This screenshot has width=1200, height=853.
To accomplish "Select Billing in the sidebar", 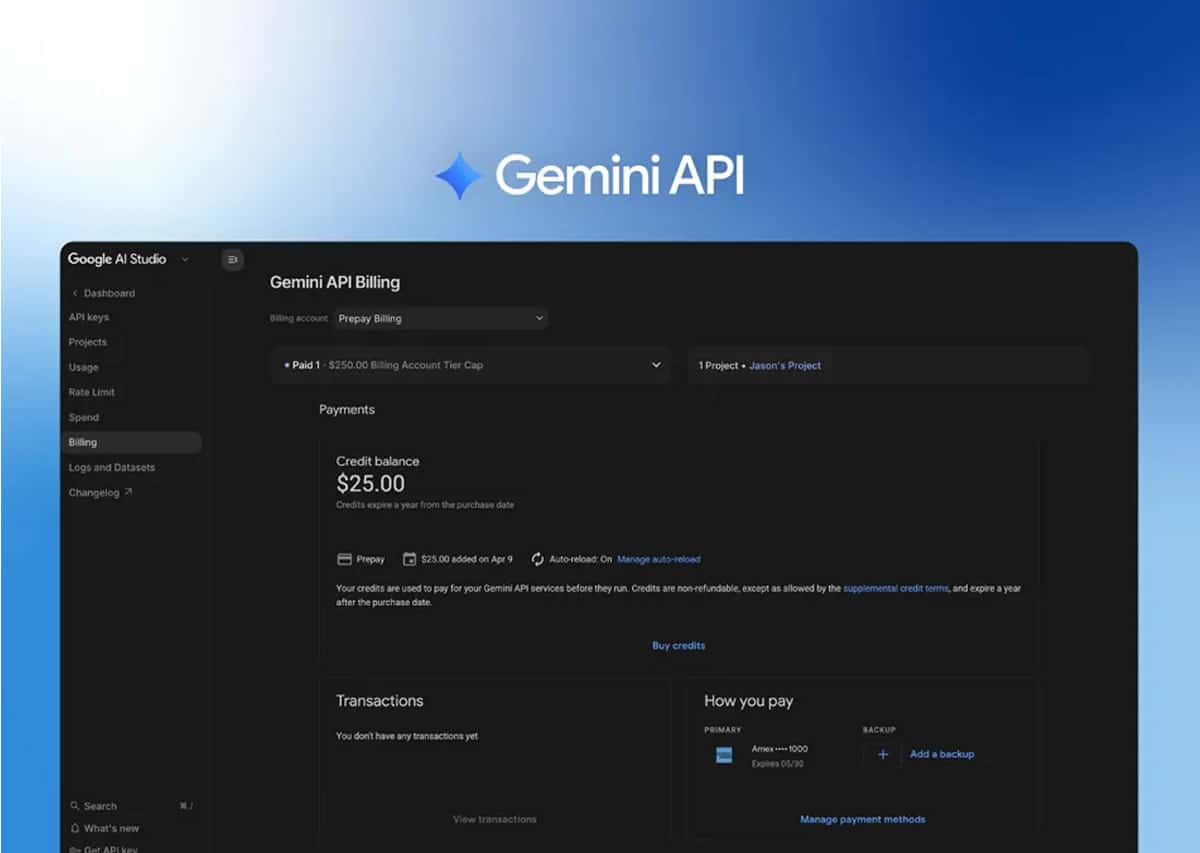I will tap(84, 442).
